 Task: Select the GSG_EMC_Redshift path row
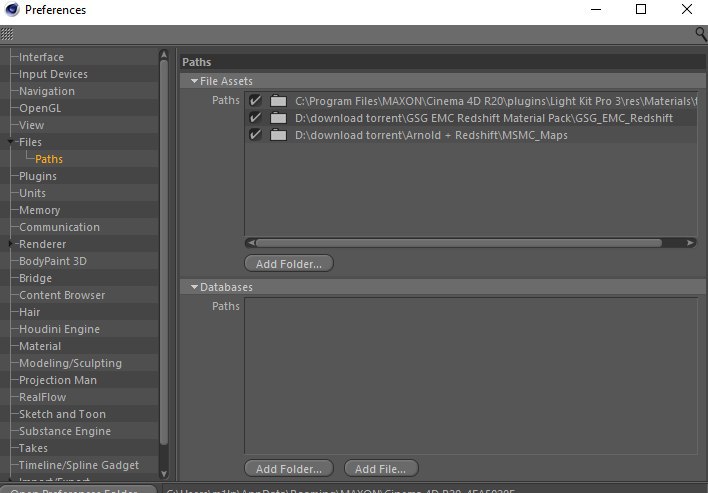tap(471, 118)
